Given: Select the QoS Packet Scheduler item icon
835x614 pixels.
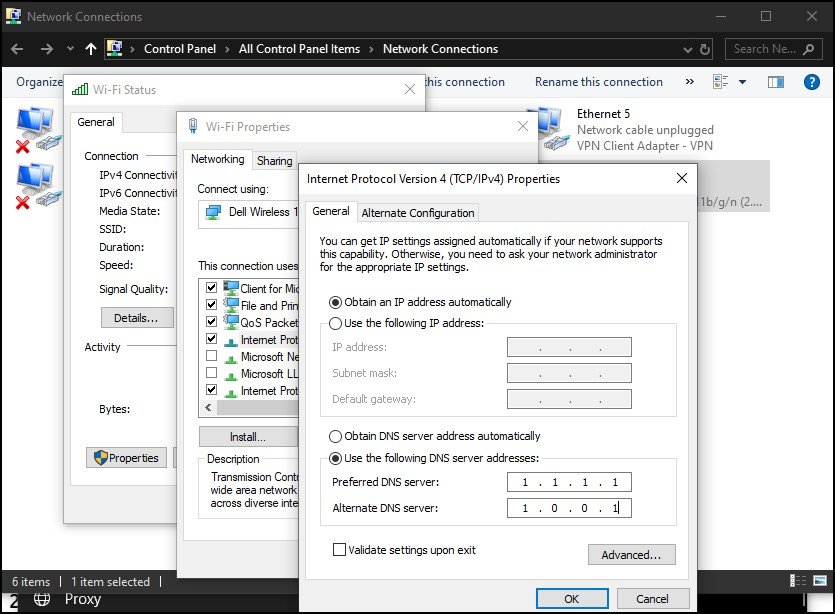Looking at the screenshot, I should point(231,322).
